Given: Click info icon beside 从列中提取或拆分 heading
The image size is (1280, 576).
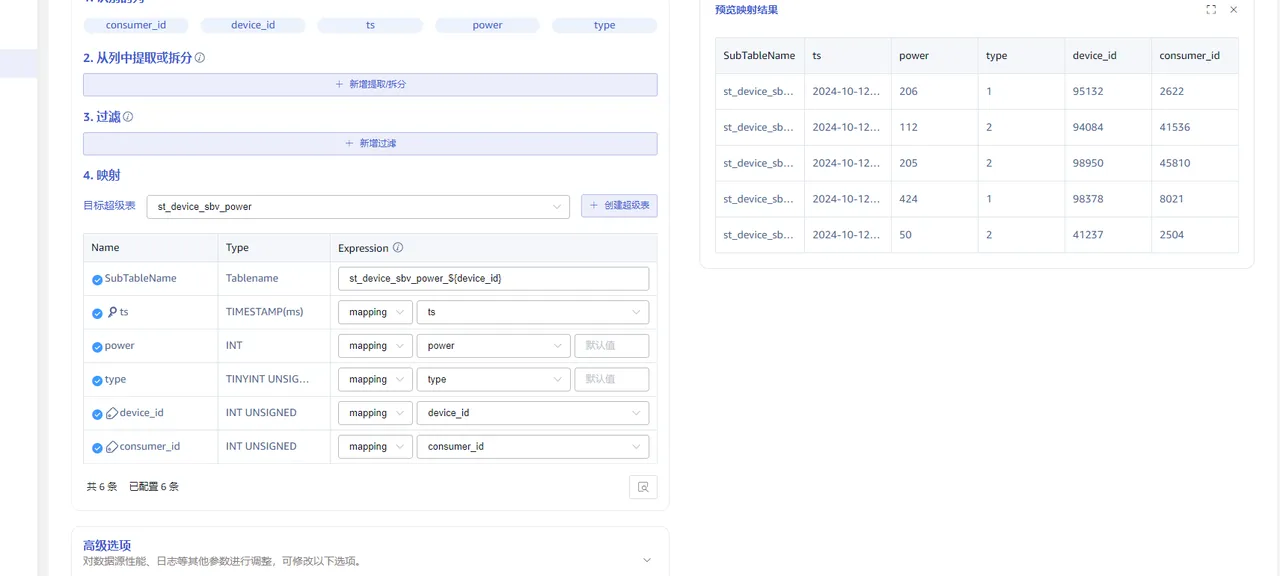Looking at the screenshot, I should (x=200, y=58).
